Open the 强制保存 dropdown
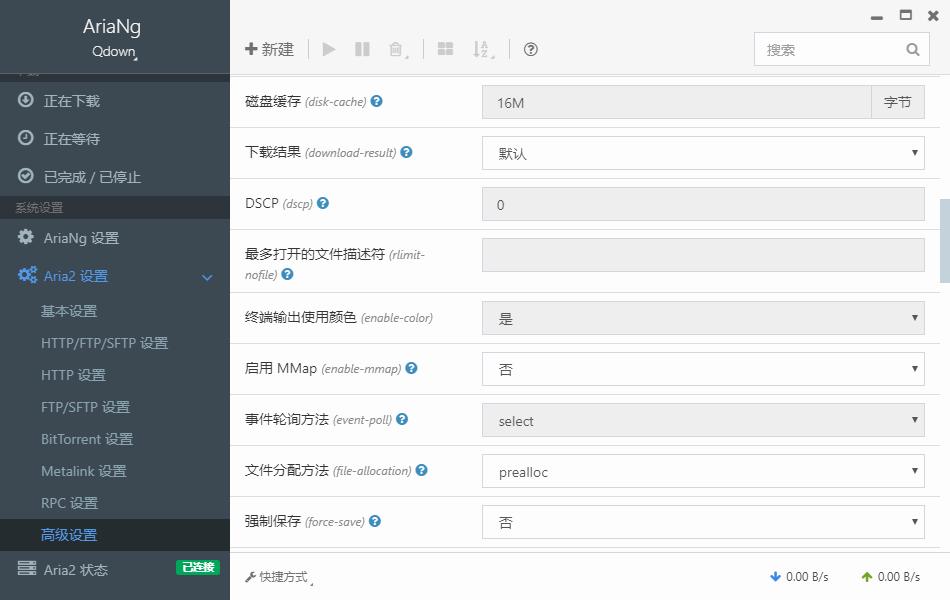Screen dimensions: 950x600 click(x=703, y=522)
